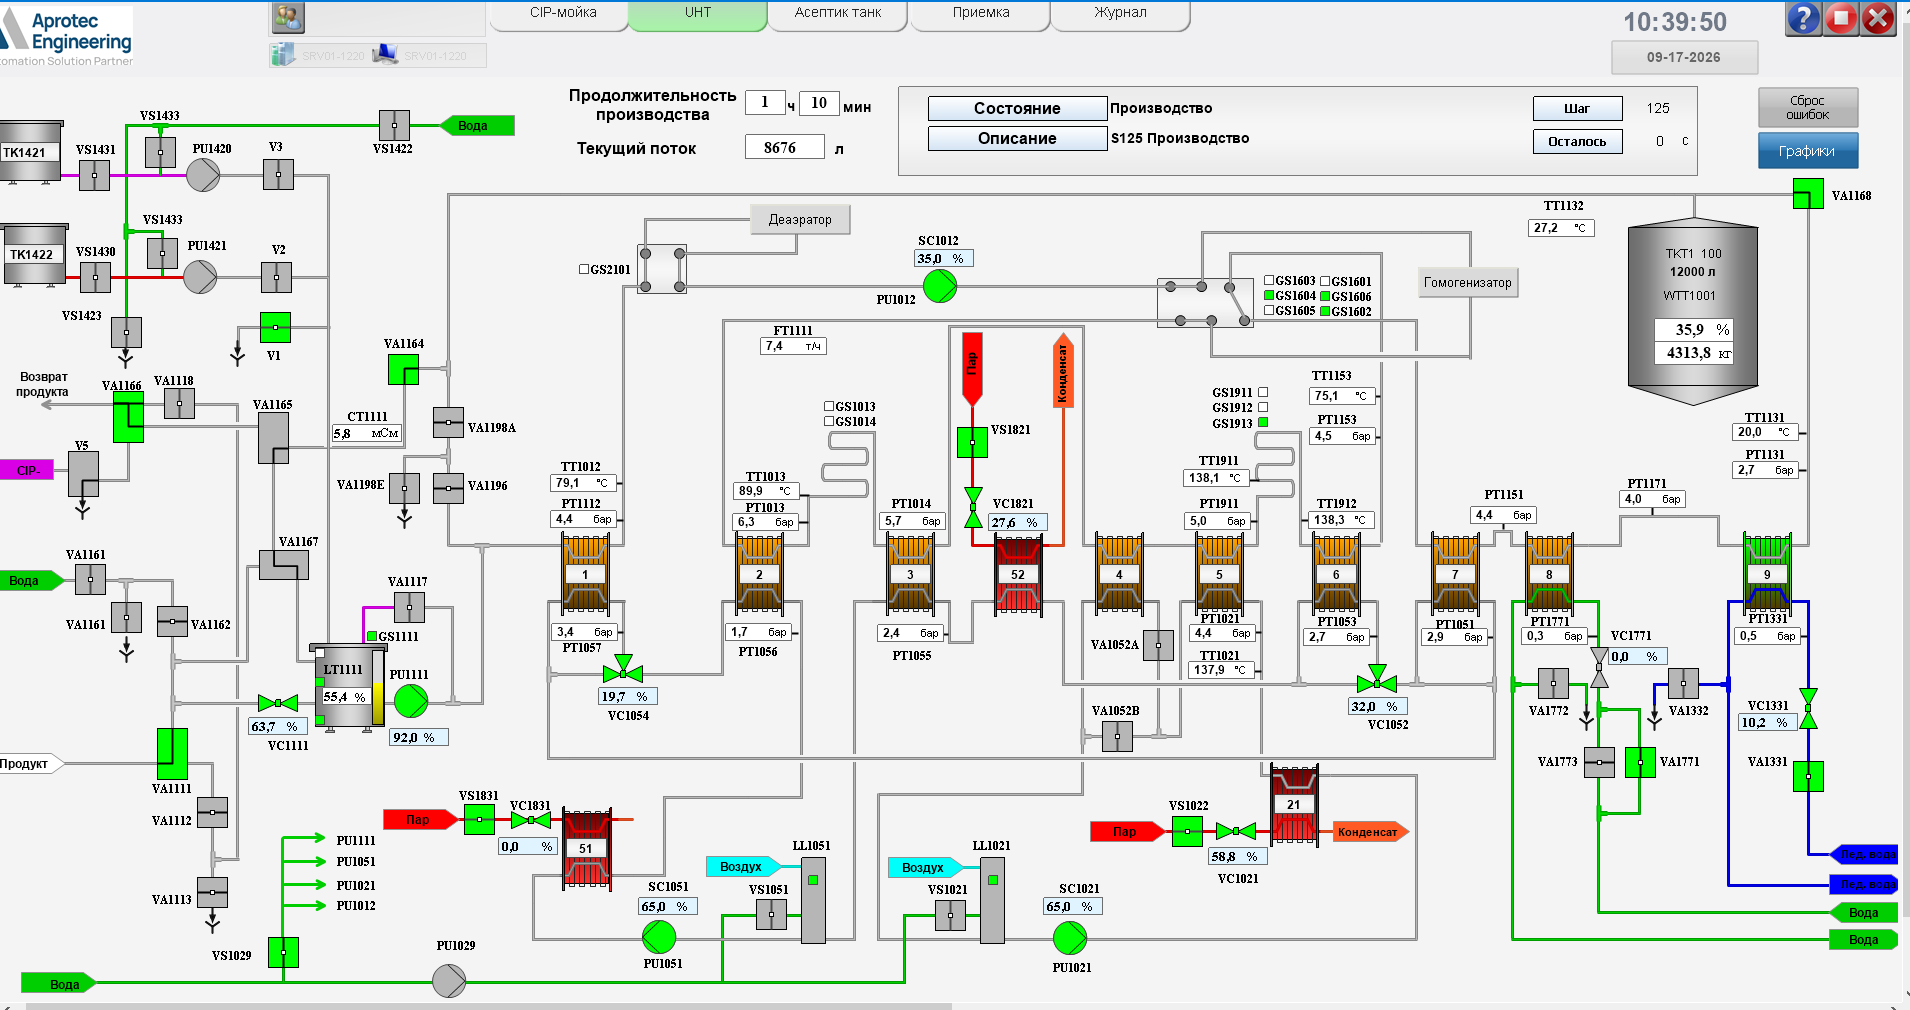Select pump PU1021 green circle
Screen dimensions: 1910x1010
1070,937
